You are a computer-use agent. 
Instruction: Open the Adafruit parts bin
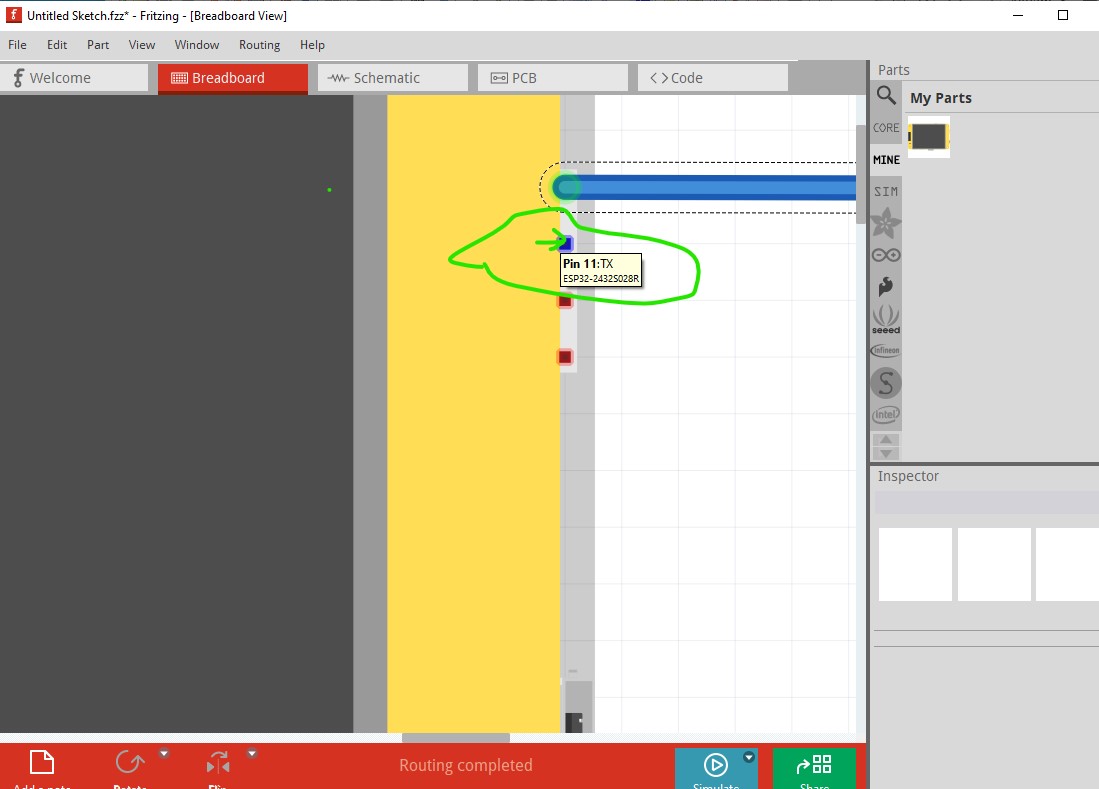(x=886, y=222)
